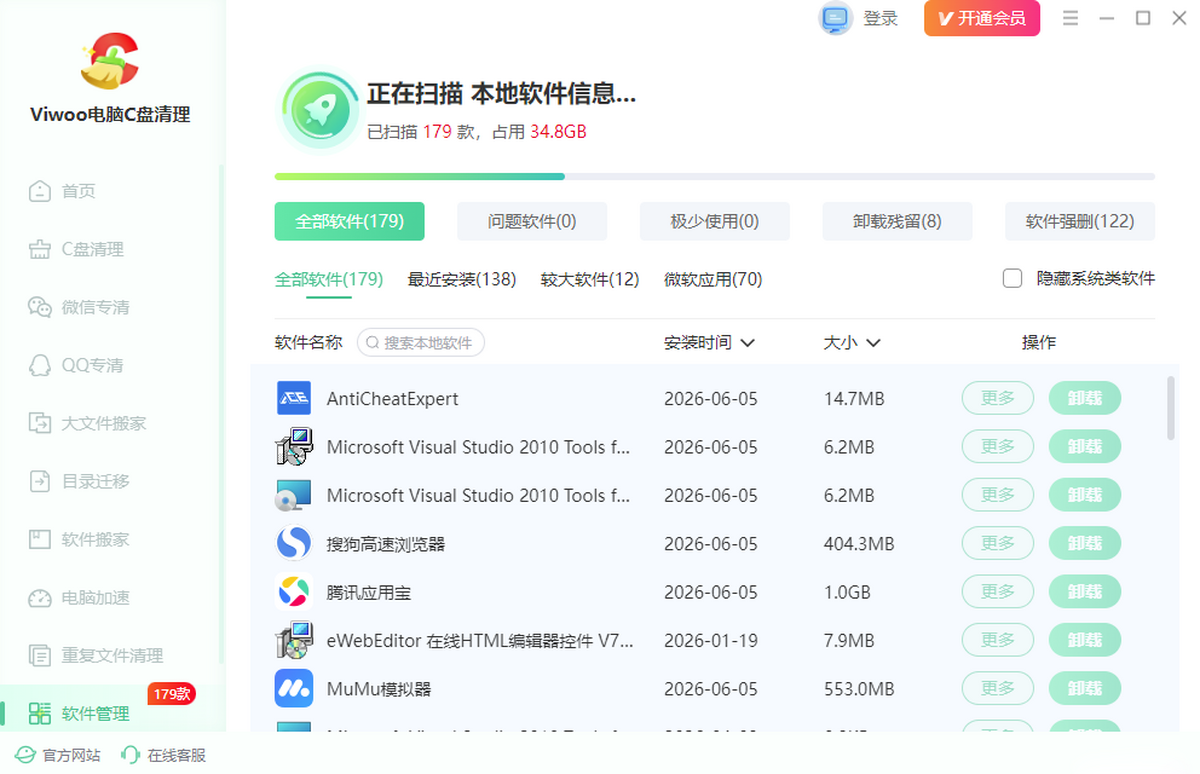Open the 目录迁移 sidebar item
This screenshot has height=774, width=1200.
pos(79,481)
